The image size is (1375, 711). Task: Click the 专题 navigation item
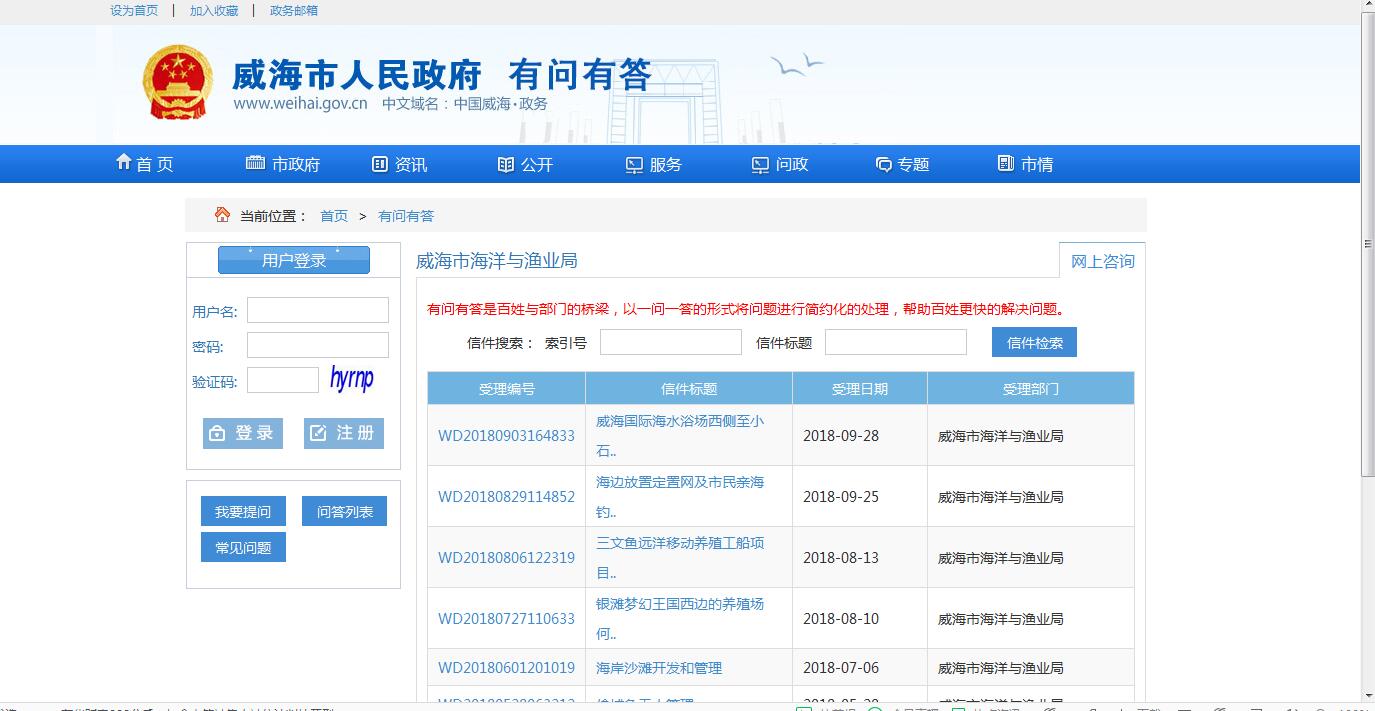pyautogui.click(x=902, y=164)
